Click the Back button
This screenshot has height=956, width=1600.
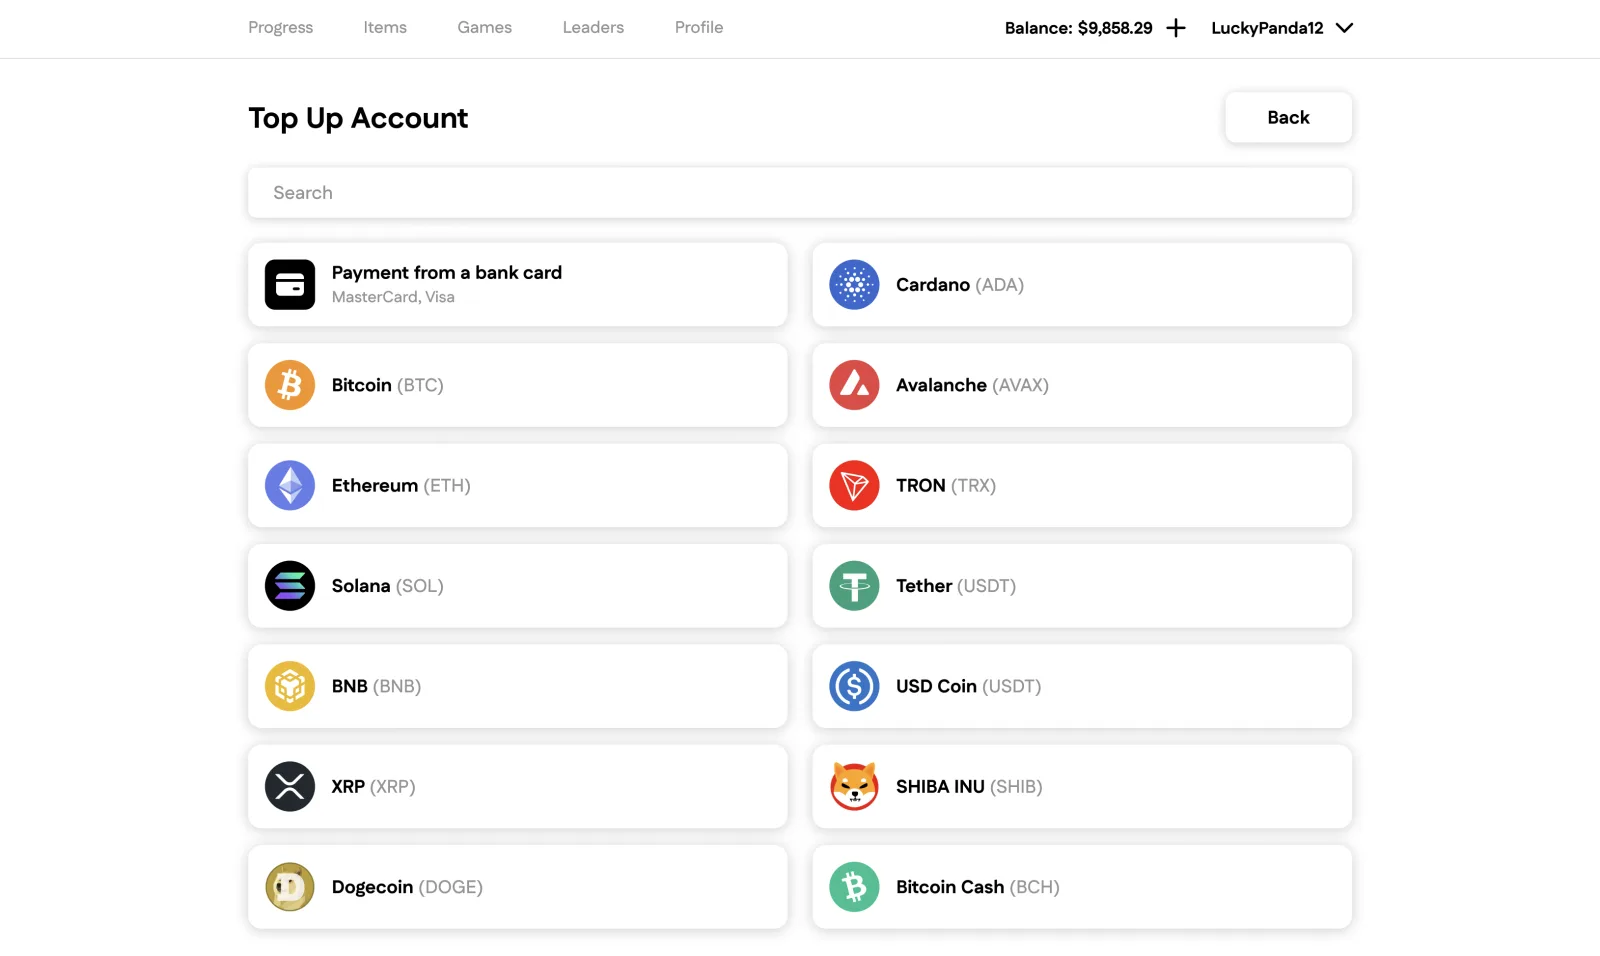coord(1289,118)
